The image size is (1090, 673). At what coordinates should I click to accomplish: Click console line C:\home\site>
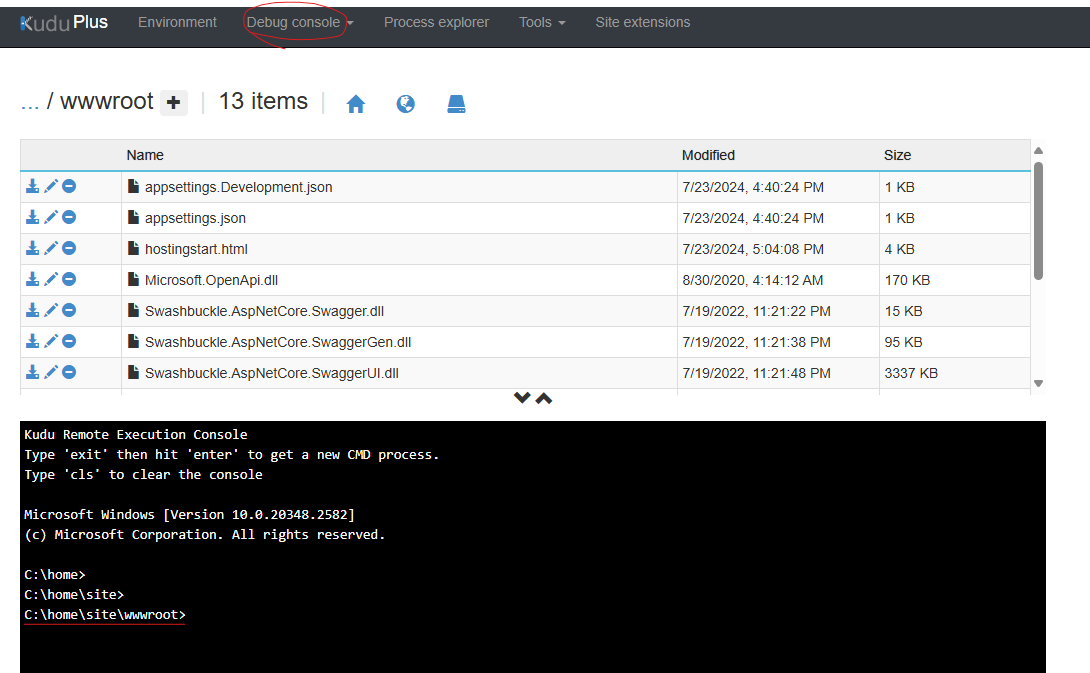point(74,594)
